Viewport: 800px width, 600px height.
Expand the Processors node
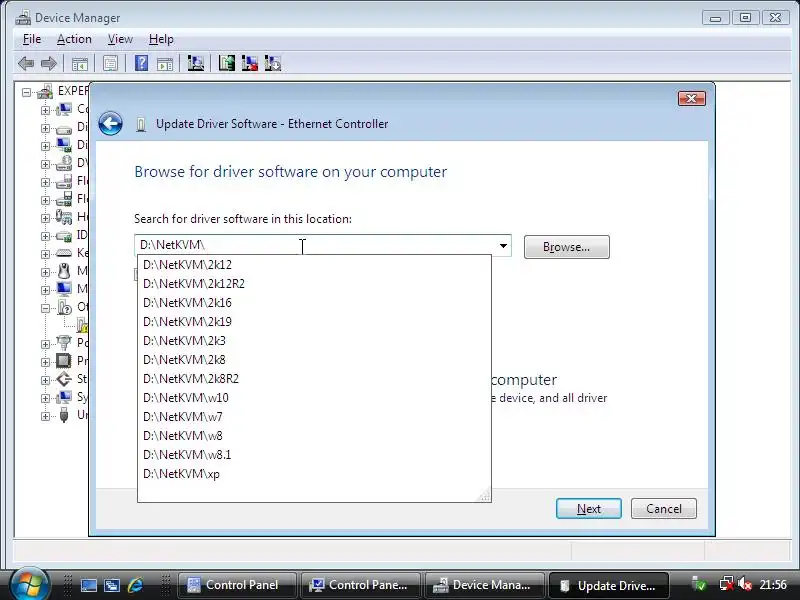45,362
